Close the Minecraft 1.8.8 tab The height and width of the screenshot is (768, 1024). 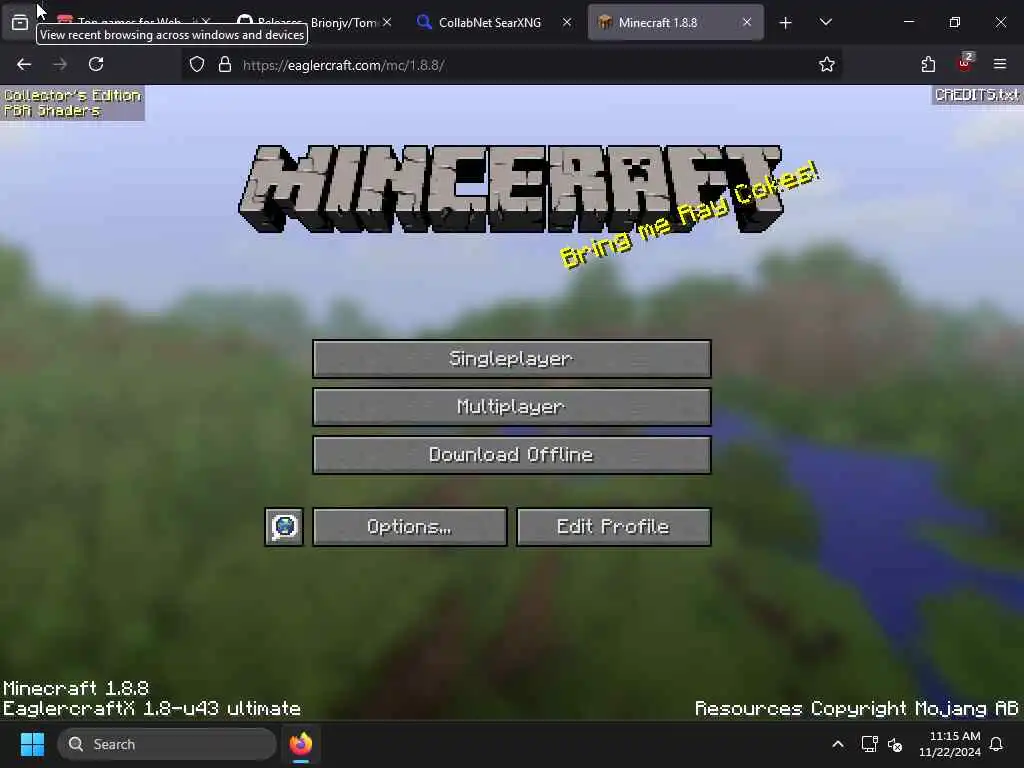(746, 22)
